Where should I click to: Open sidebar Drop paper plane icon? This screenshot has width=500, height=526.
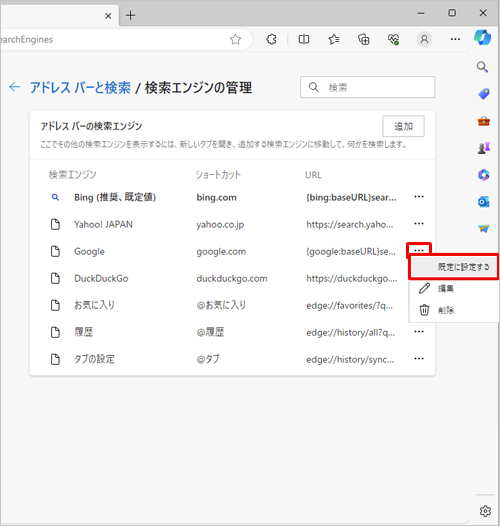click(484, 228)
